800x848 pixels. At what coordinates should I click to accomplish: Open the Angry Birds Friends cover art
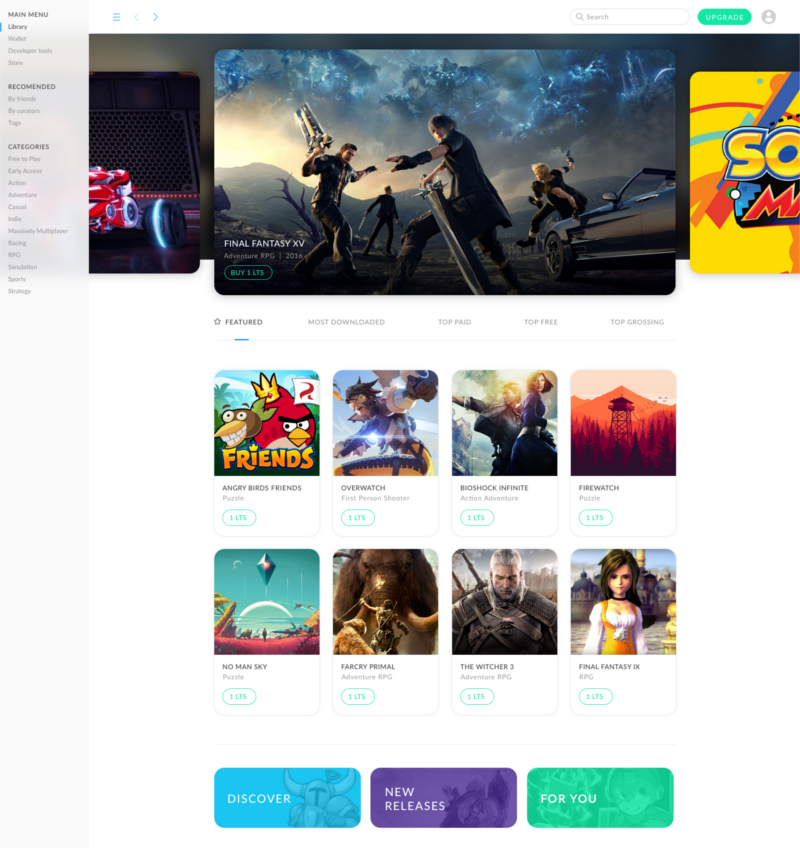click(x=267, y=423)
